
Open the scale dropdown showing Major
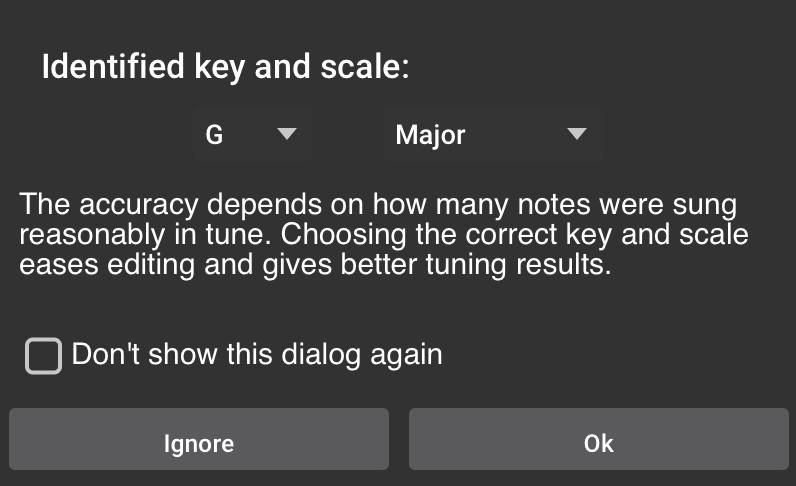(x=492, y=135)
